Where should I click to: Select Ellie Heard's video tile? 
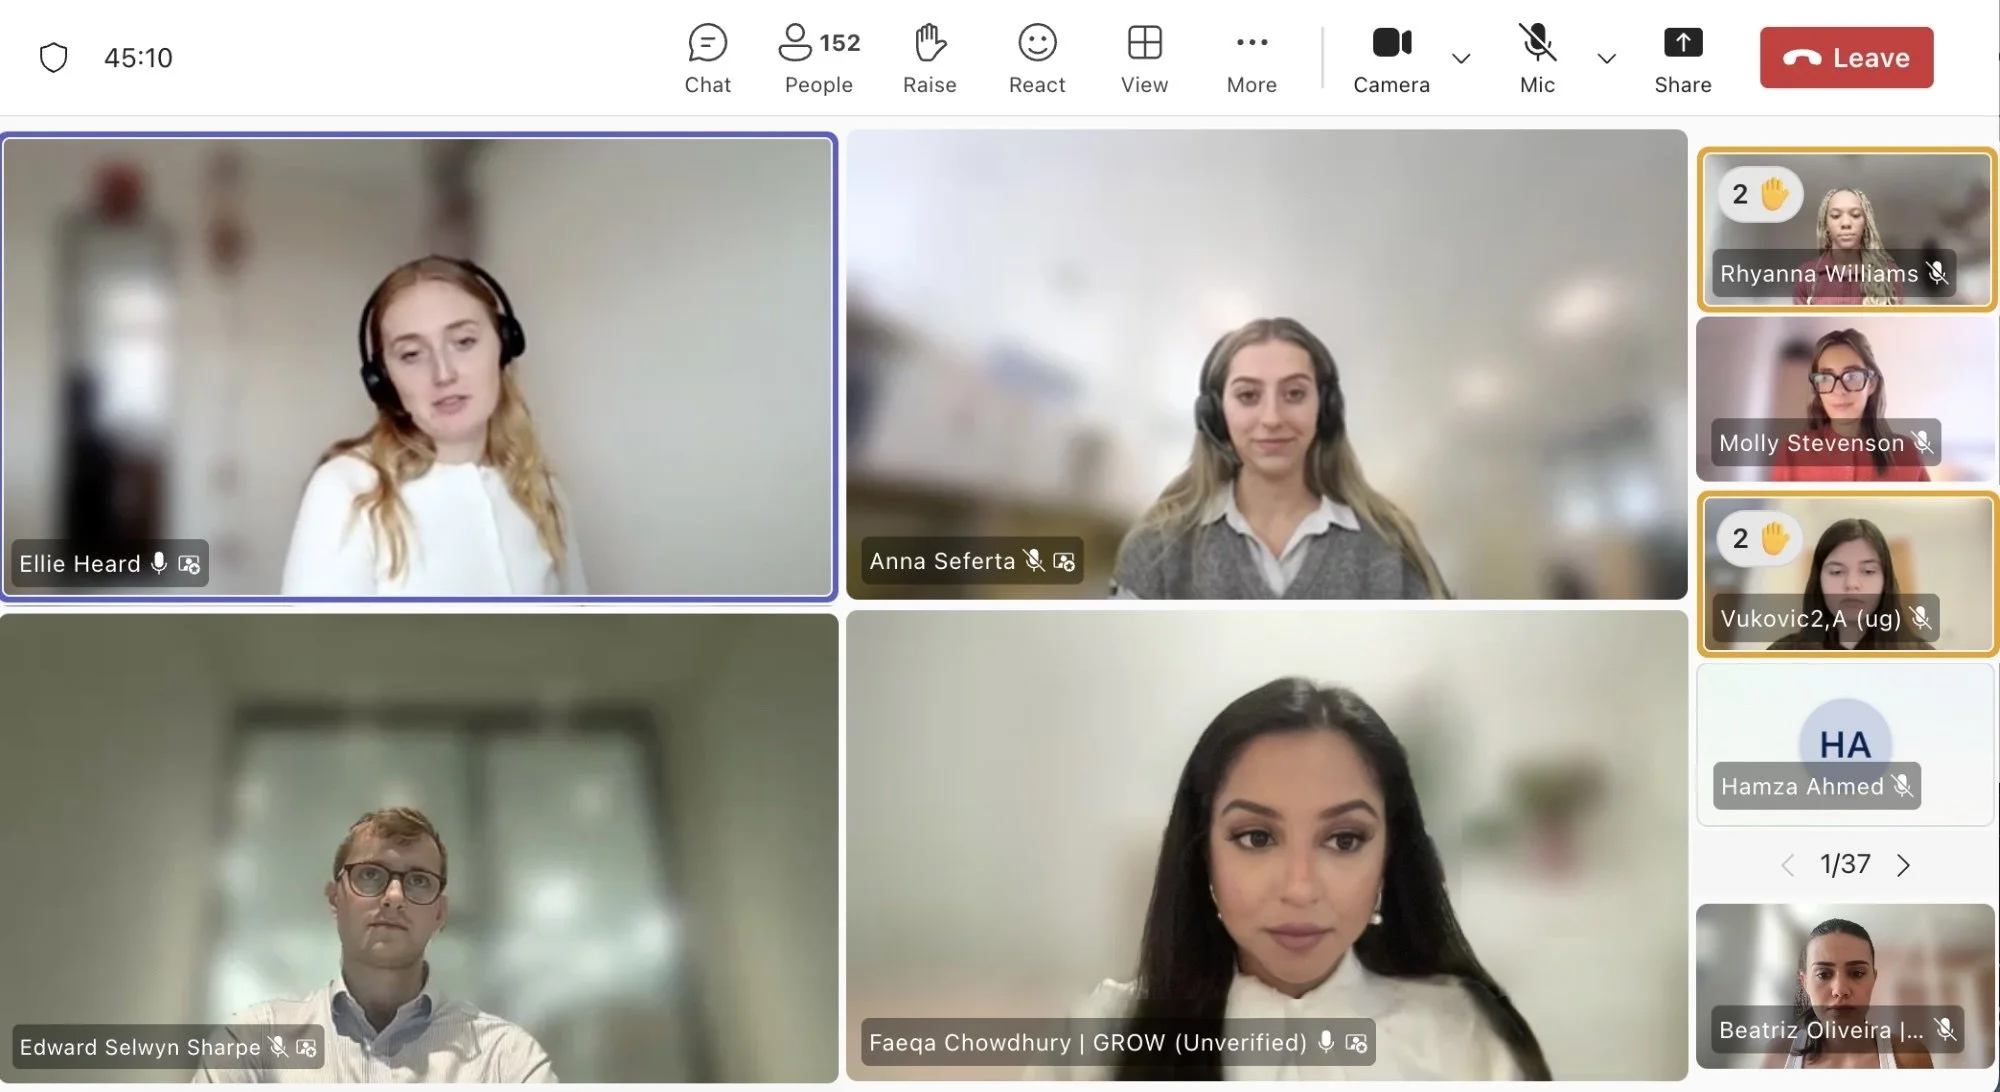point(418,366)
